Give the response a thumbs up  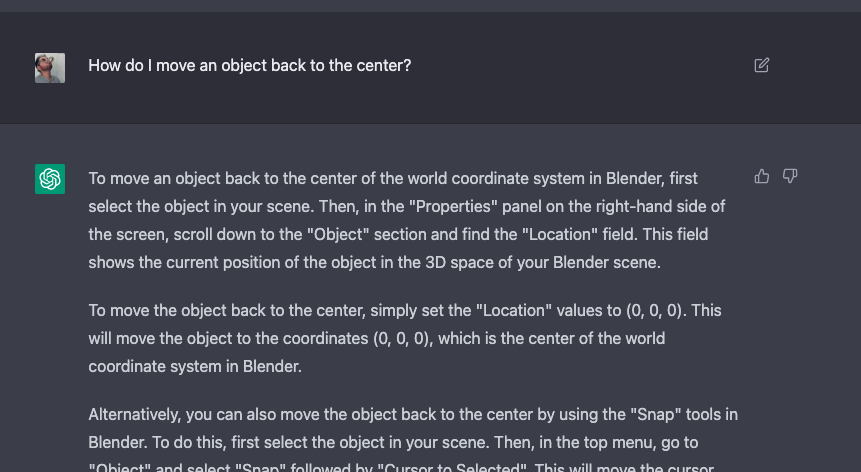(762, 177)
